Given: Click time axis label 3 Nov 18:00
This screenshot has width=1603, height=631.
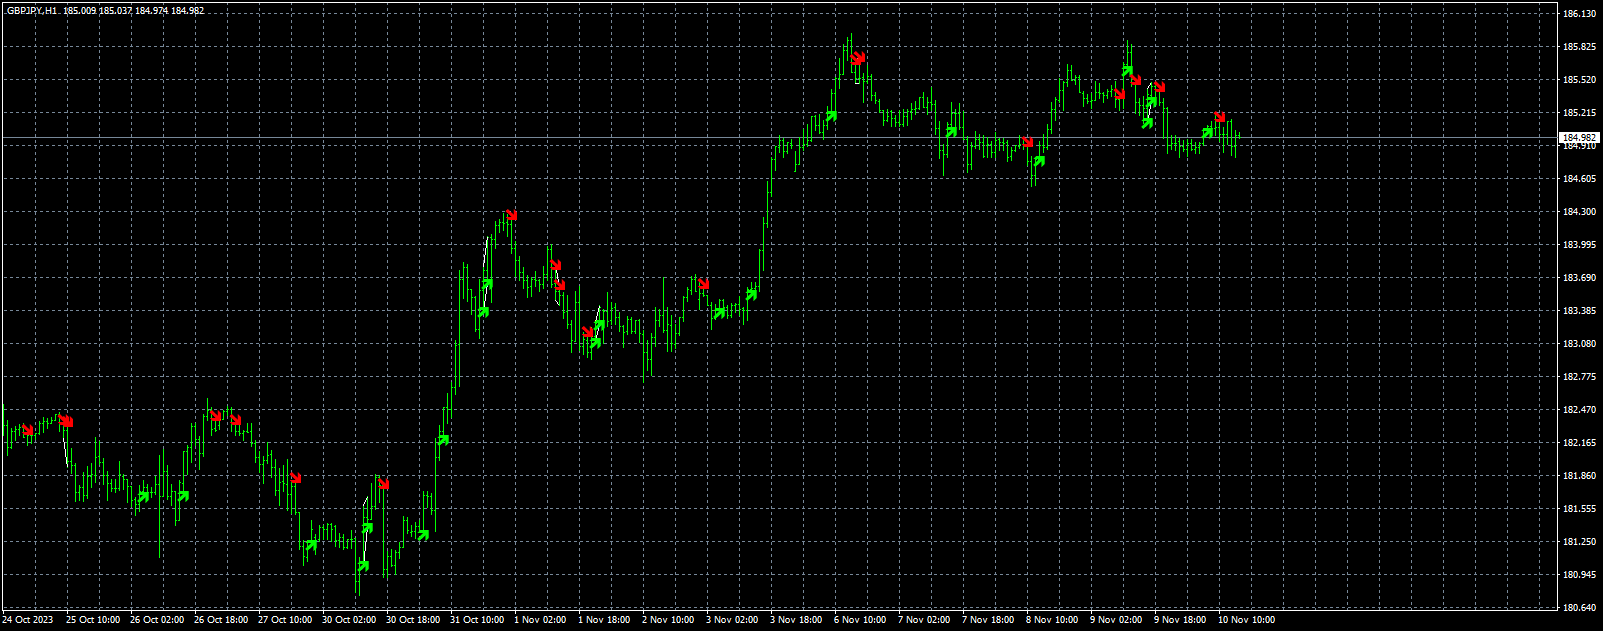Looking at the screenshot, I should (796, 620).
